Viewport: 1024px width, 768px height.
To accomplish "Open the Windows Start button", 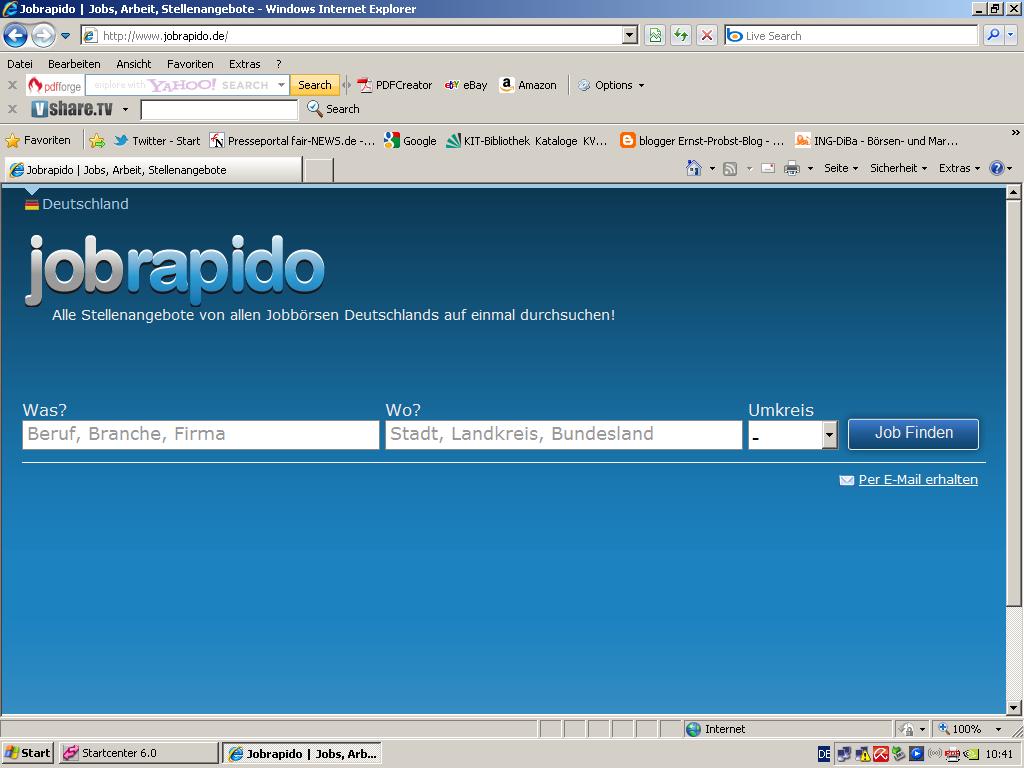I will click(28, 753).
